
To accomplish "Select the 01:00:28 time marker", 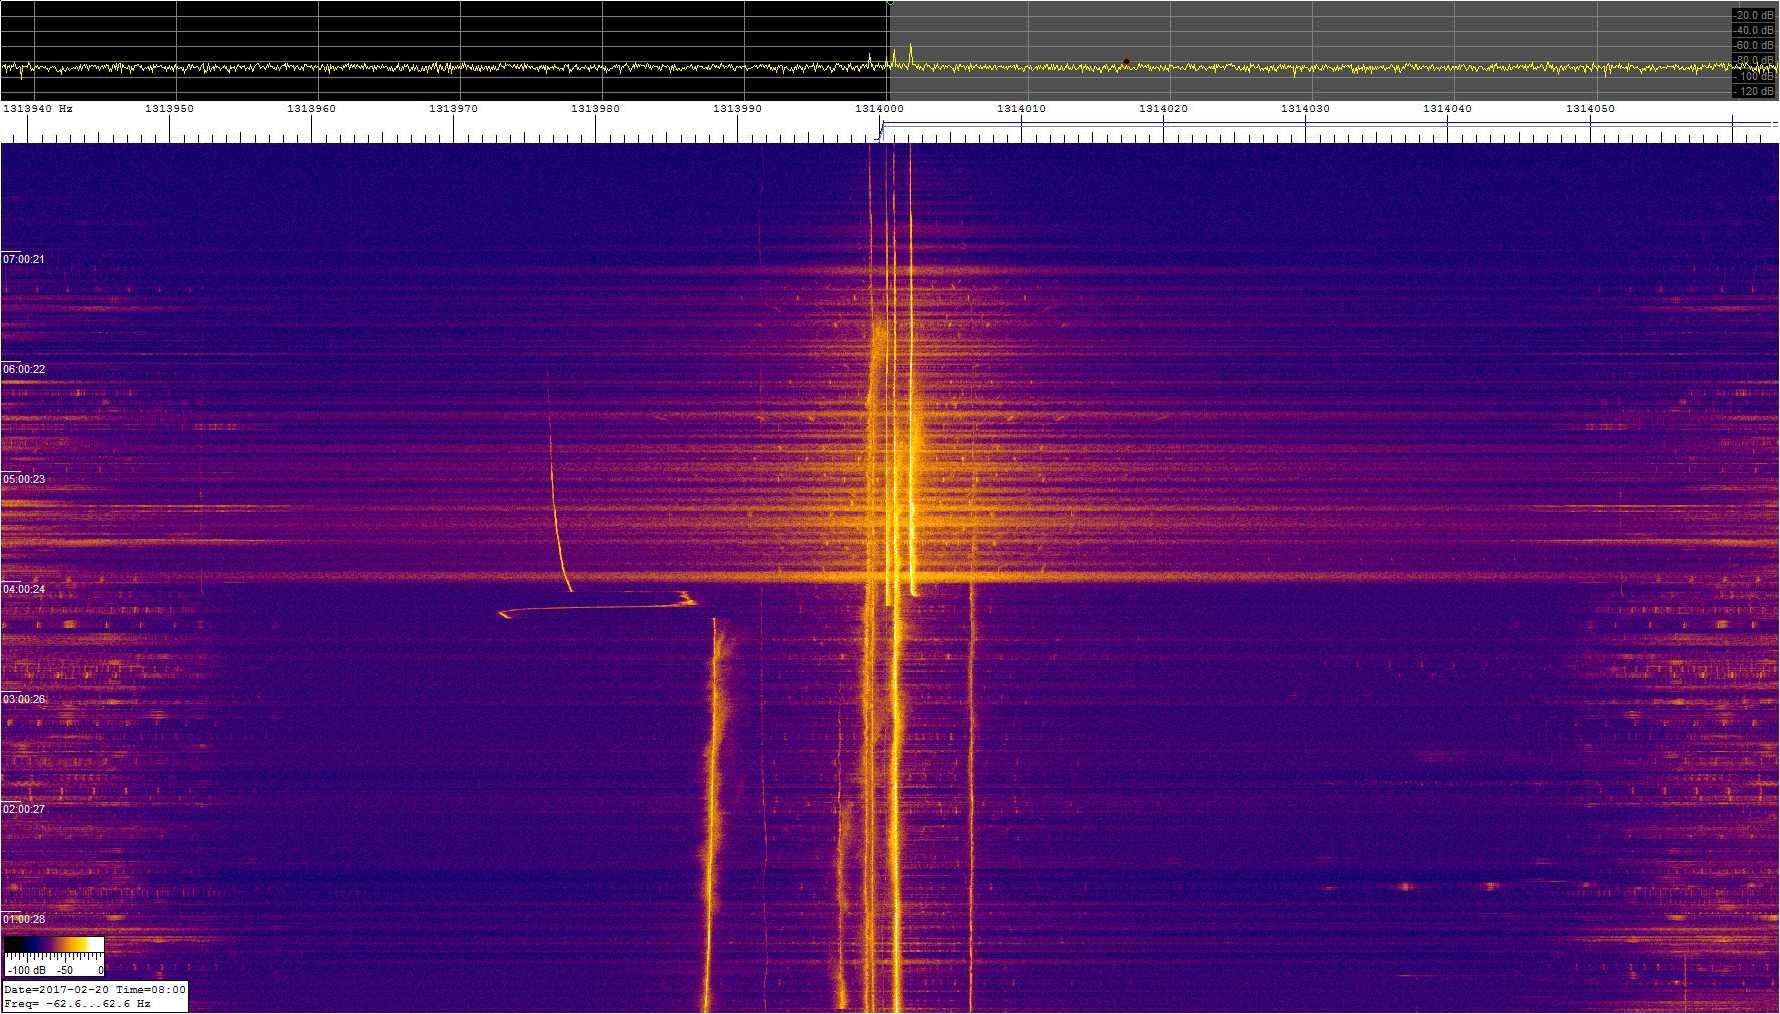I will pyautogui.click(x=24, y=919).
